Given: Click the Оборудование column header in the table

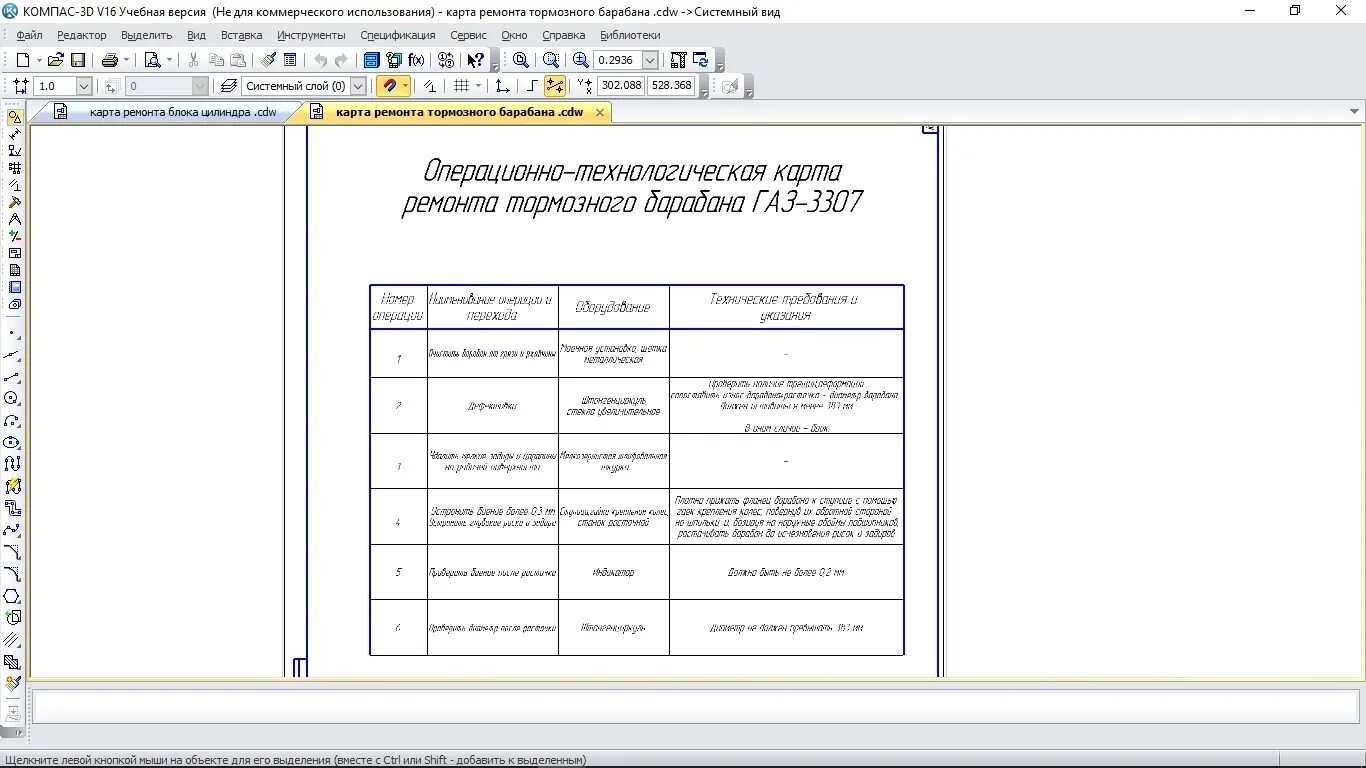Looking at the screenshot, I should 613,308.
